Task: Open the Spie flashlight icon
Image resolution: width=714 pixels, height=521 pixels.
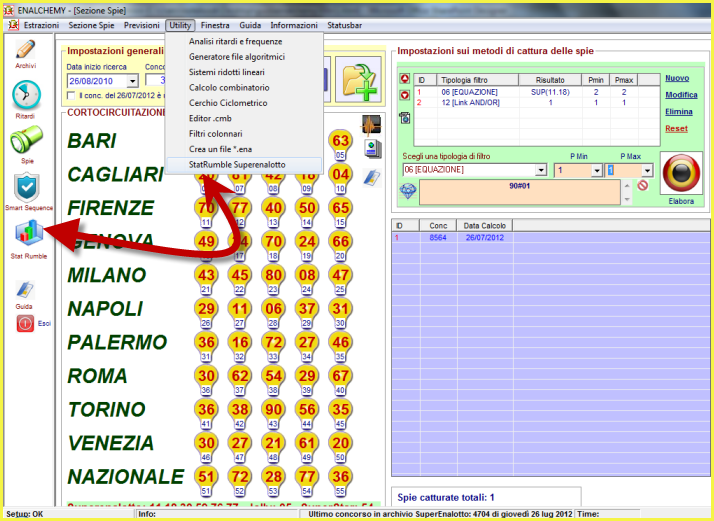Action: 26,141
